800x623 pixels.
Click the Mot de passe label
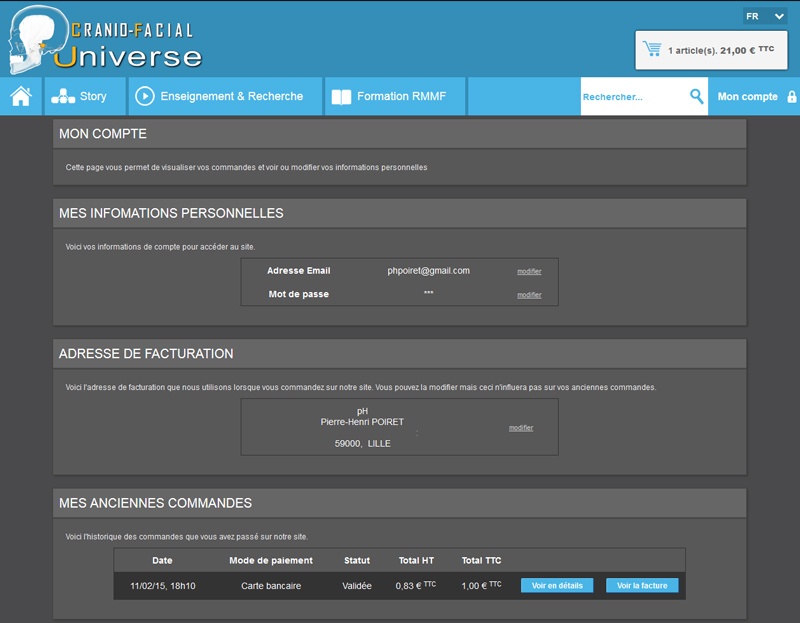(x=298, y=294)
